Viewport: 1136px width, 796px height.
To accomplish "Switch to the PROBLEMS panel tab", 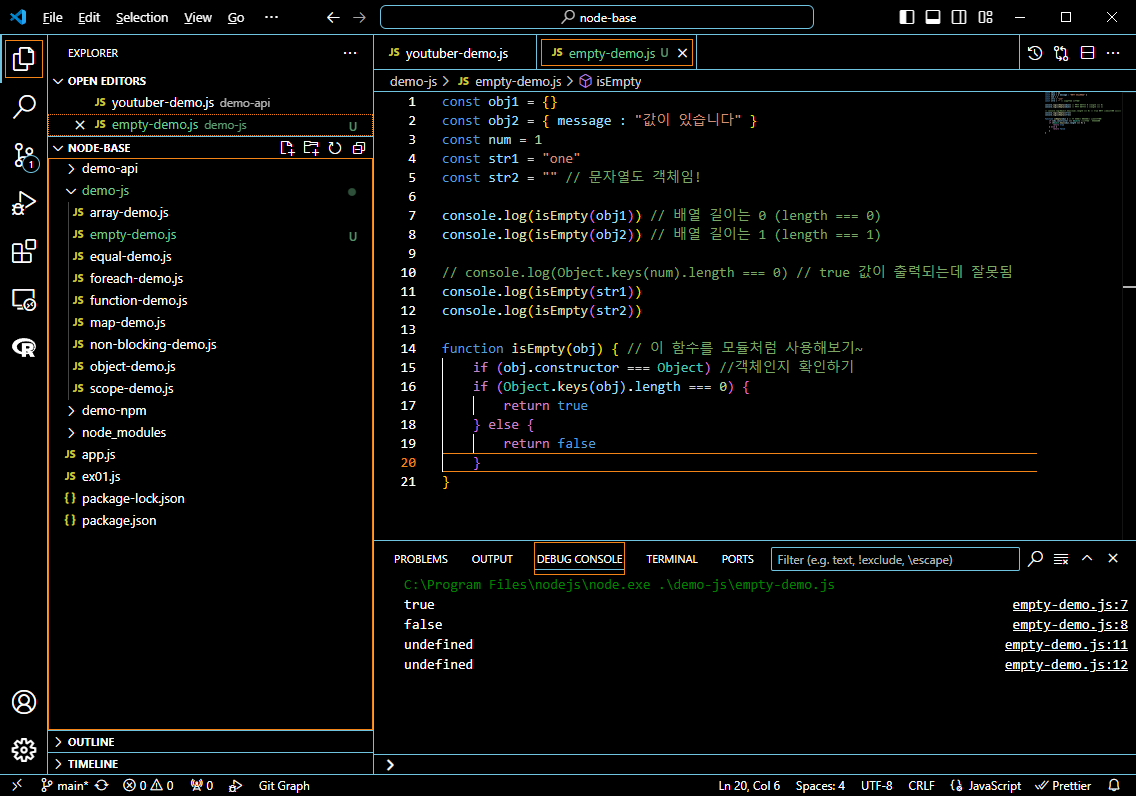I will pos(421,559).
